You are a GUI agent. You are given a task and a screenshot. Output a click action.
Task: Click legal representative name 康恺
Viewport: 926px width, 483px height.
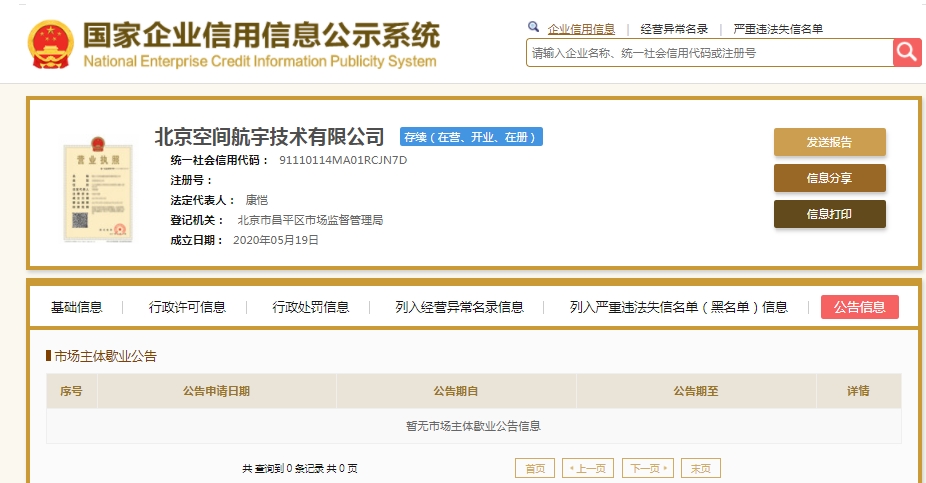point(257,200)
